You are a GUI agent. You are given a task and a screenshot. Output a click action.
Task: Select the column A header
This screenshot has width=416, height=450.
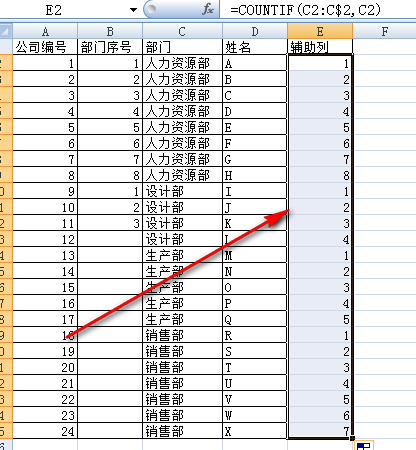tap(45, 31)
